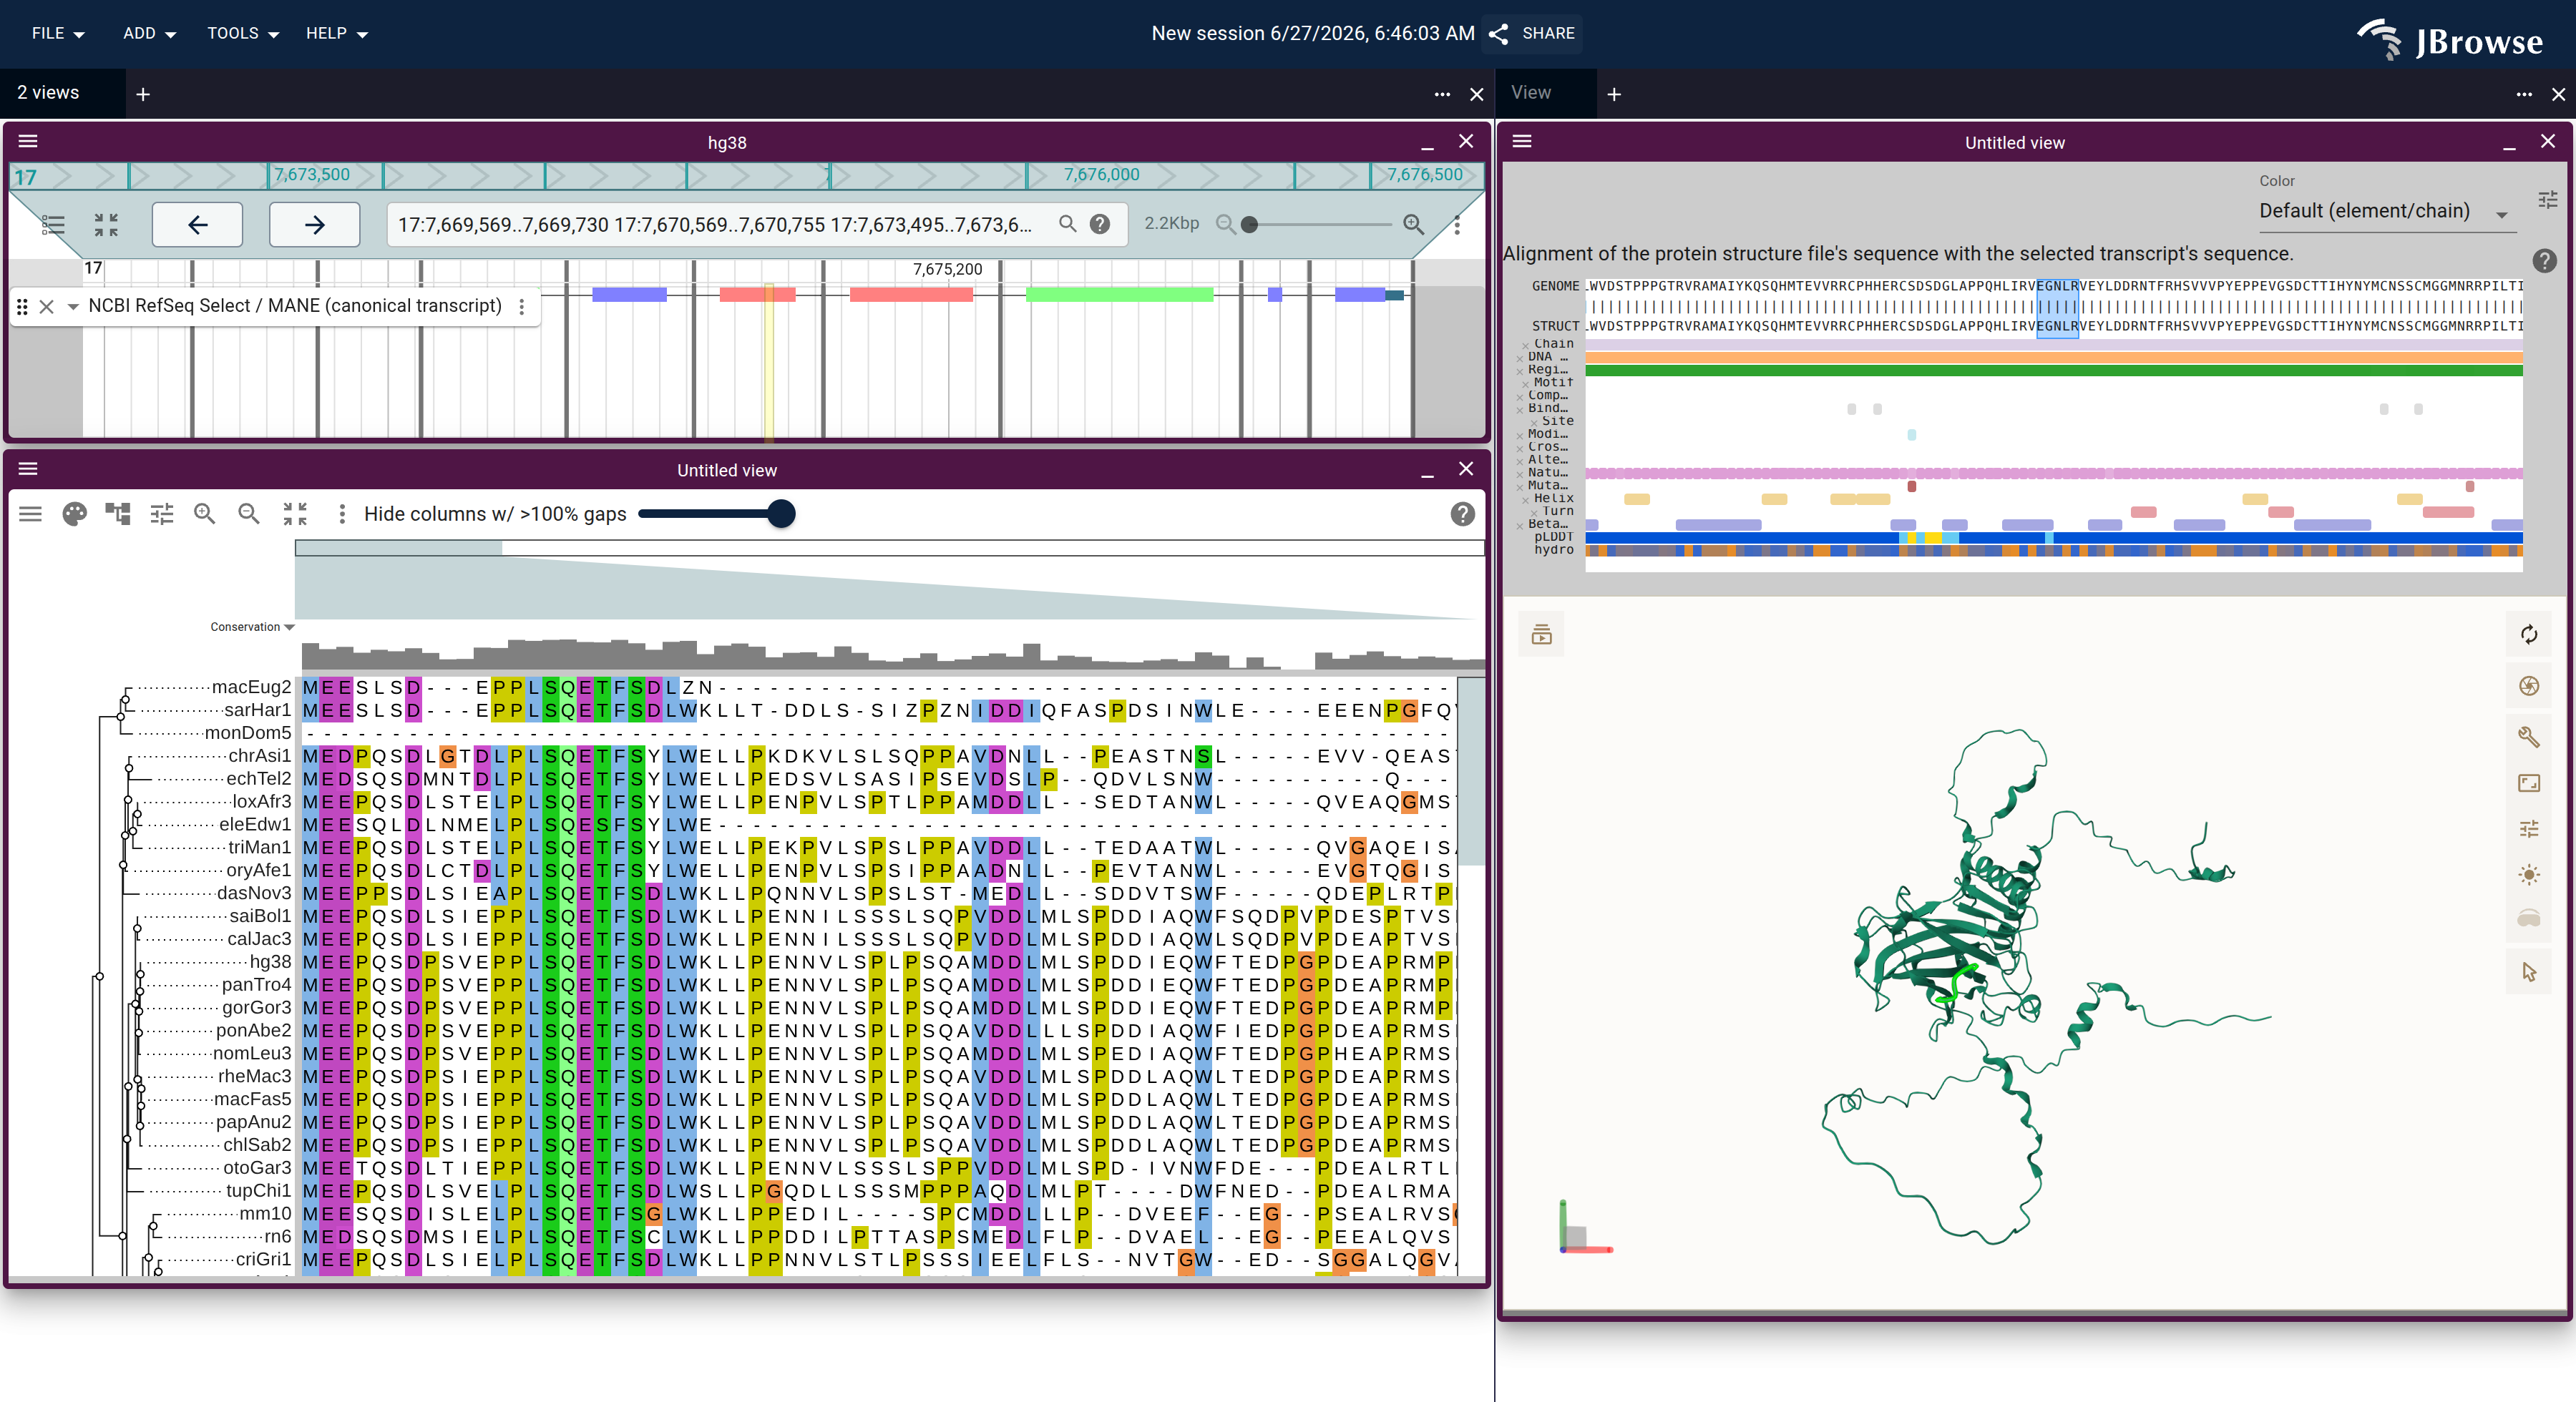This screenshot has width=2576, height=1402.
Task: Open protein view settings sliders icon
Action: [x=2548, y=200]
